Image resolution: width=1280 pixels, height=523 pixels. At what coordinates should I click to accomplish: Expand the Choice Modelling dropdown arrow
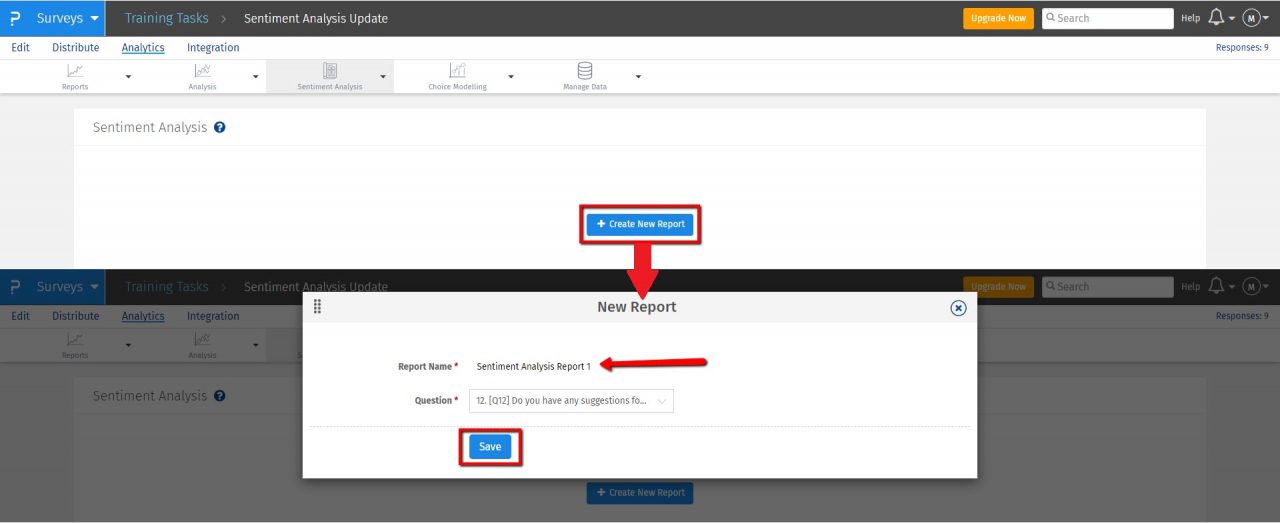[x=511, y=77]
